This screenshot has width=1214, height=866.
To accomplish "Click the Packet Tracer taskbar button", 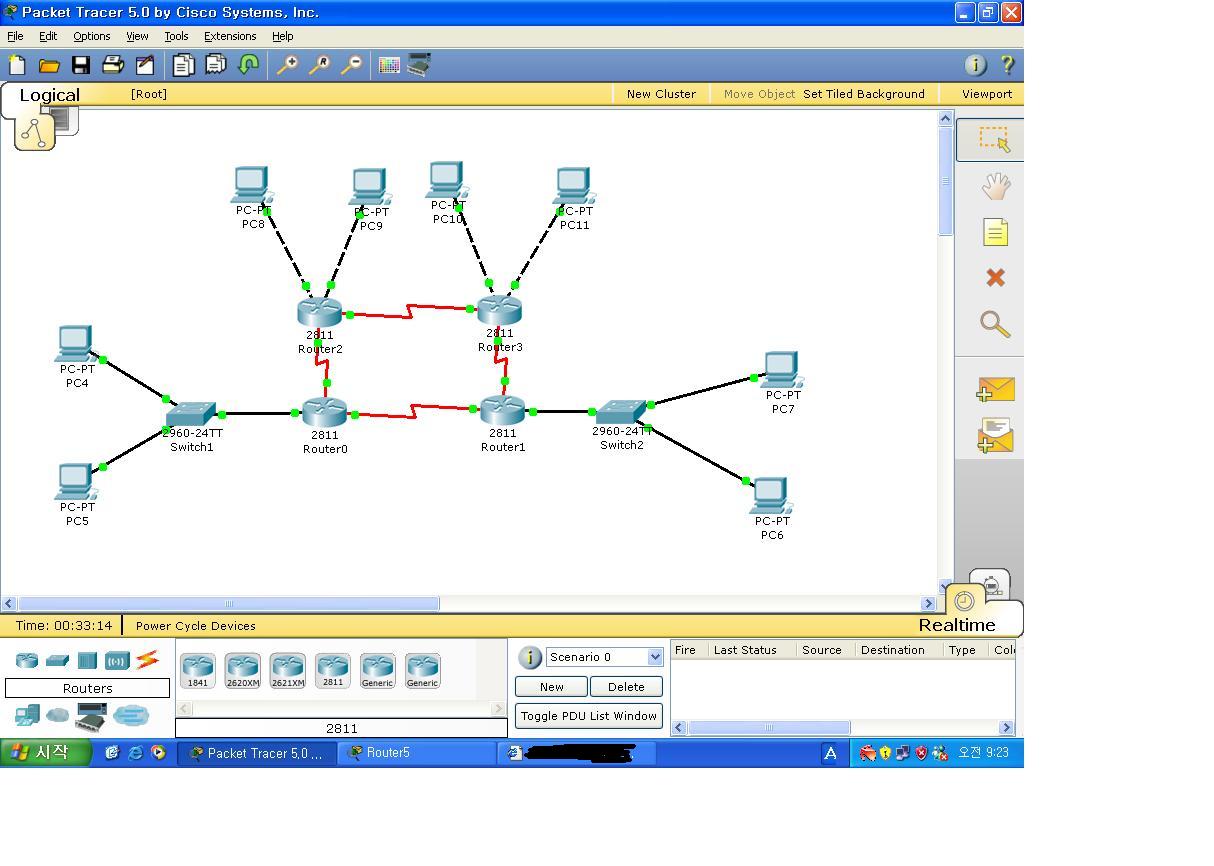I will click(258, 753).
